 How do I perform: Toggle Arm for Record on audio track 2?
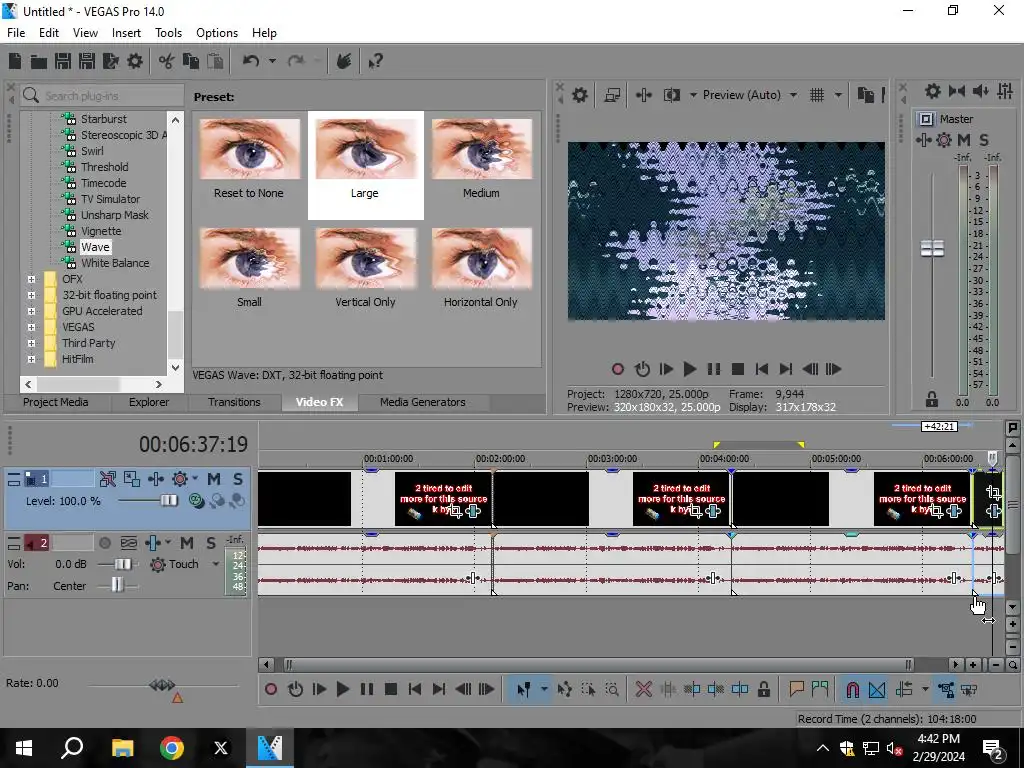coord(104,543)
